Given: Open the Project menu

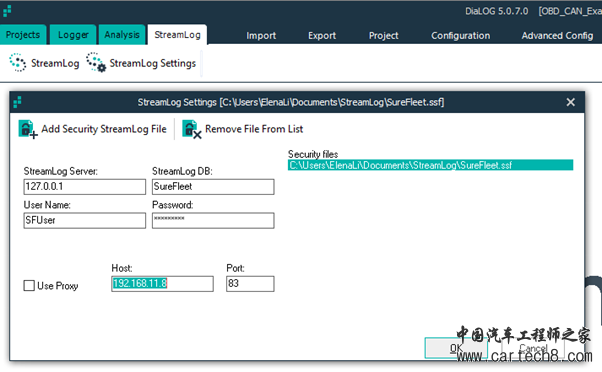Looking at the screenshot, I should (384, 36).
